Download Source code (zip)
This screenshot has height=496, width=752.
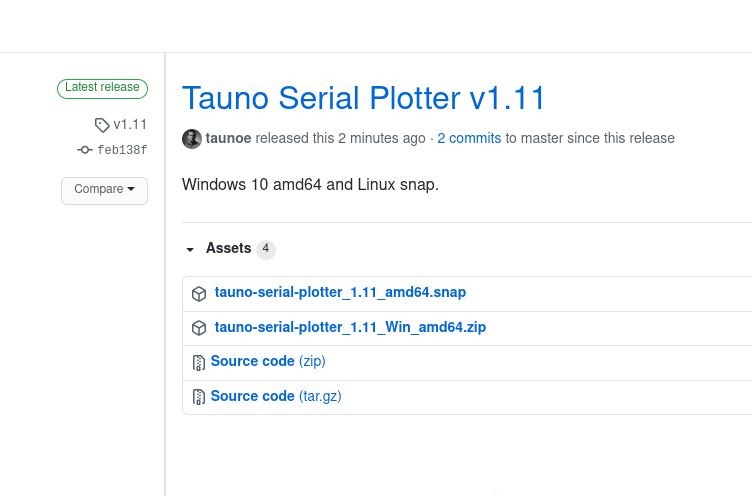268,361
